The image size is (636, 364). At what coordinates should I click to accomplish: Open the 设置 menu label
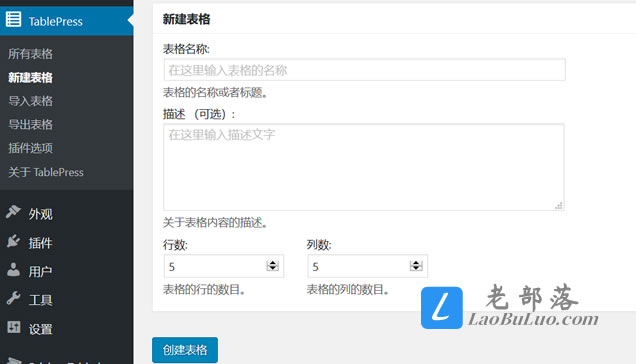pyautogui.click(x=41, y=329)
